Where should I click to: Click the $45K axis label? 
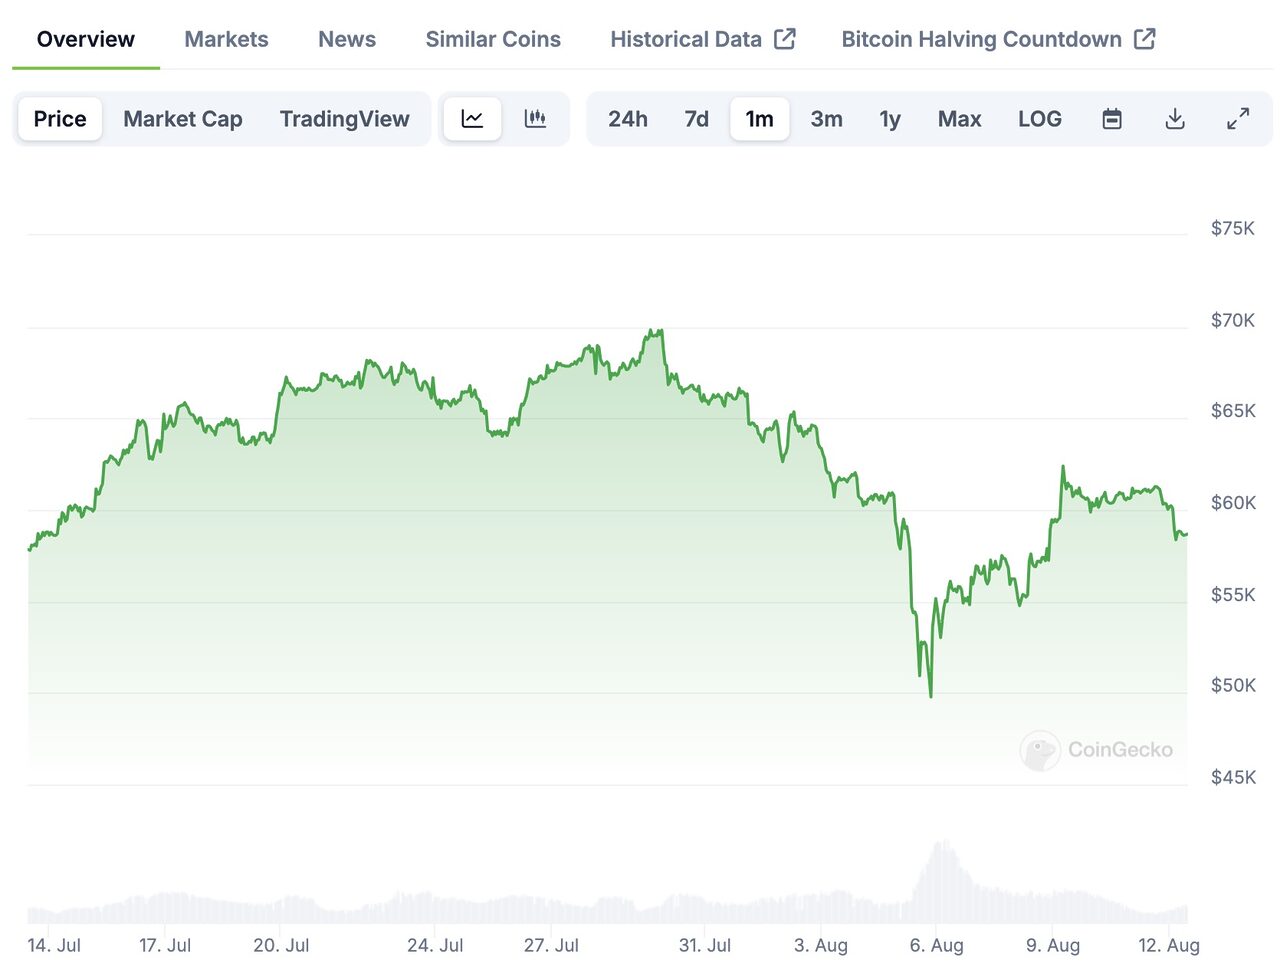tap(1233, 778)
